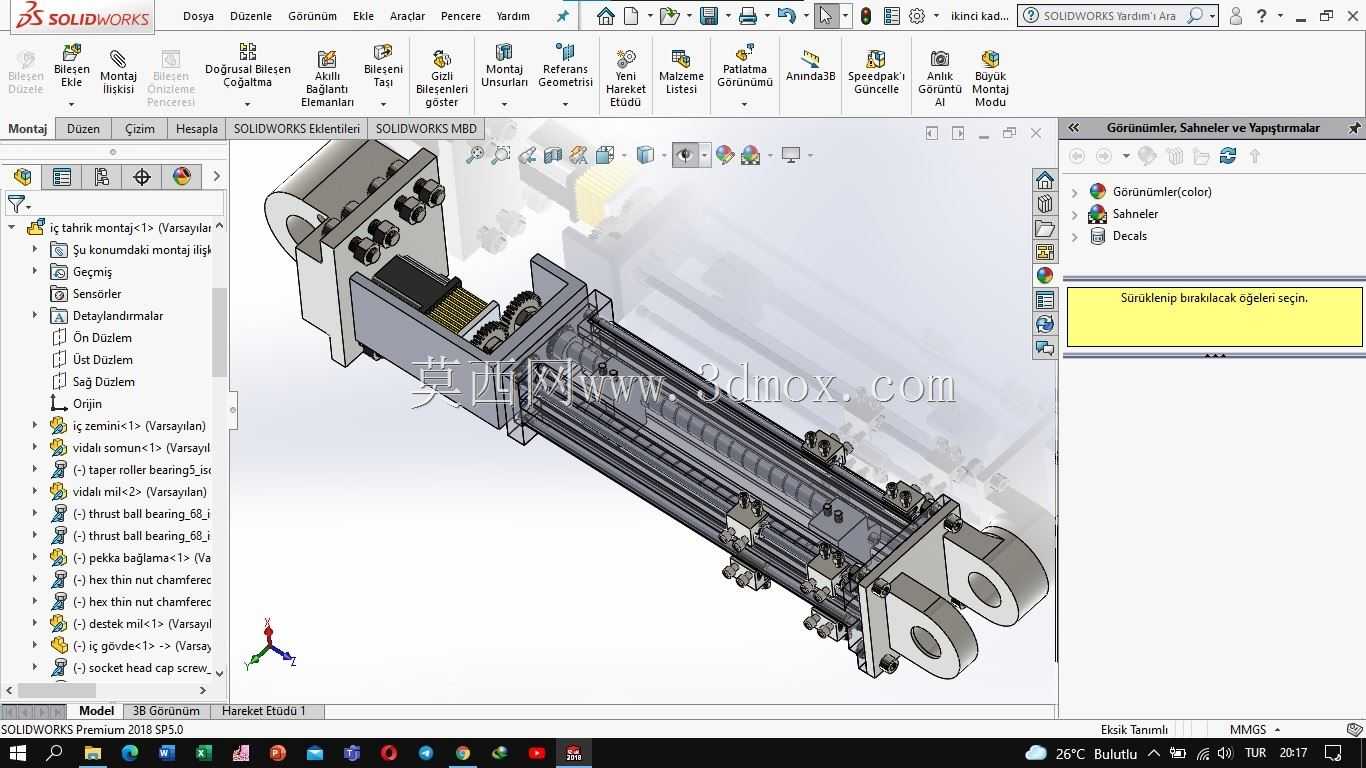The image size is (1366, 768).
Task: Expand Görünümler(color) in the task pane
Action: point(1075,192)
